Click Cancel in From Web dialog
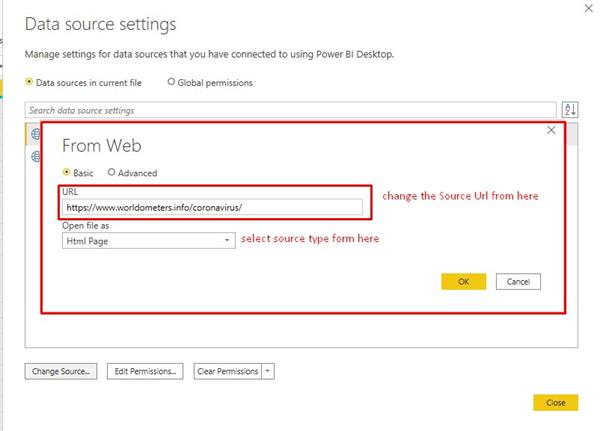 (x=518, y=281)
